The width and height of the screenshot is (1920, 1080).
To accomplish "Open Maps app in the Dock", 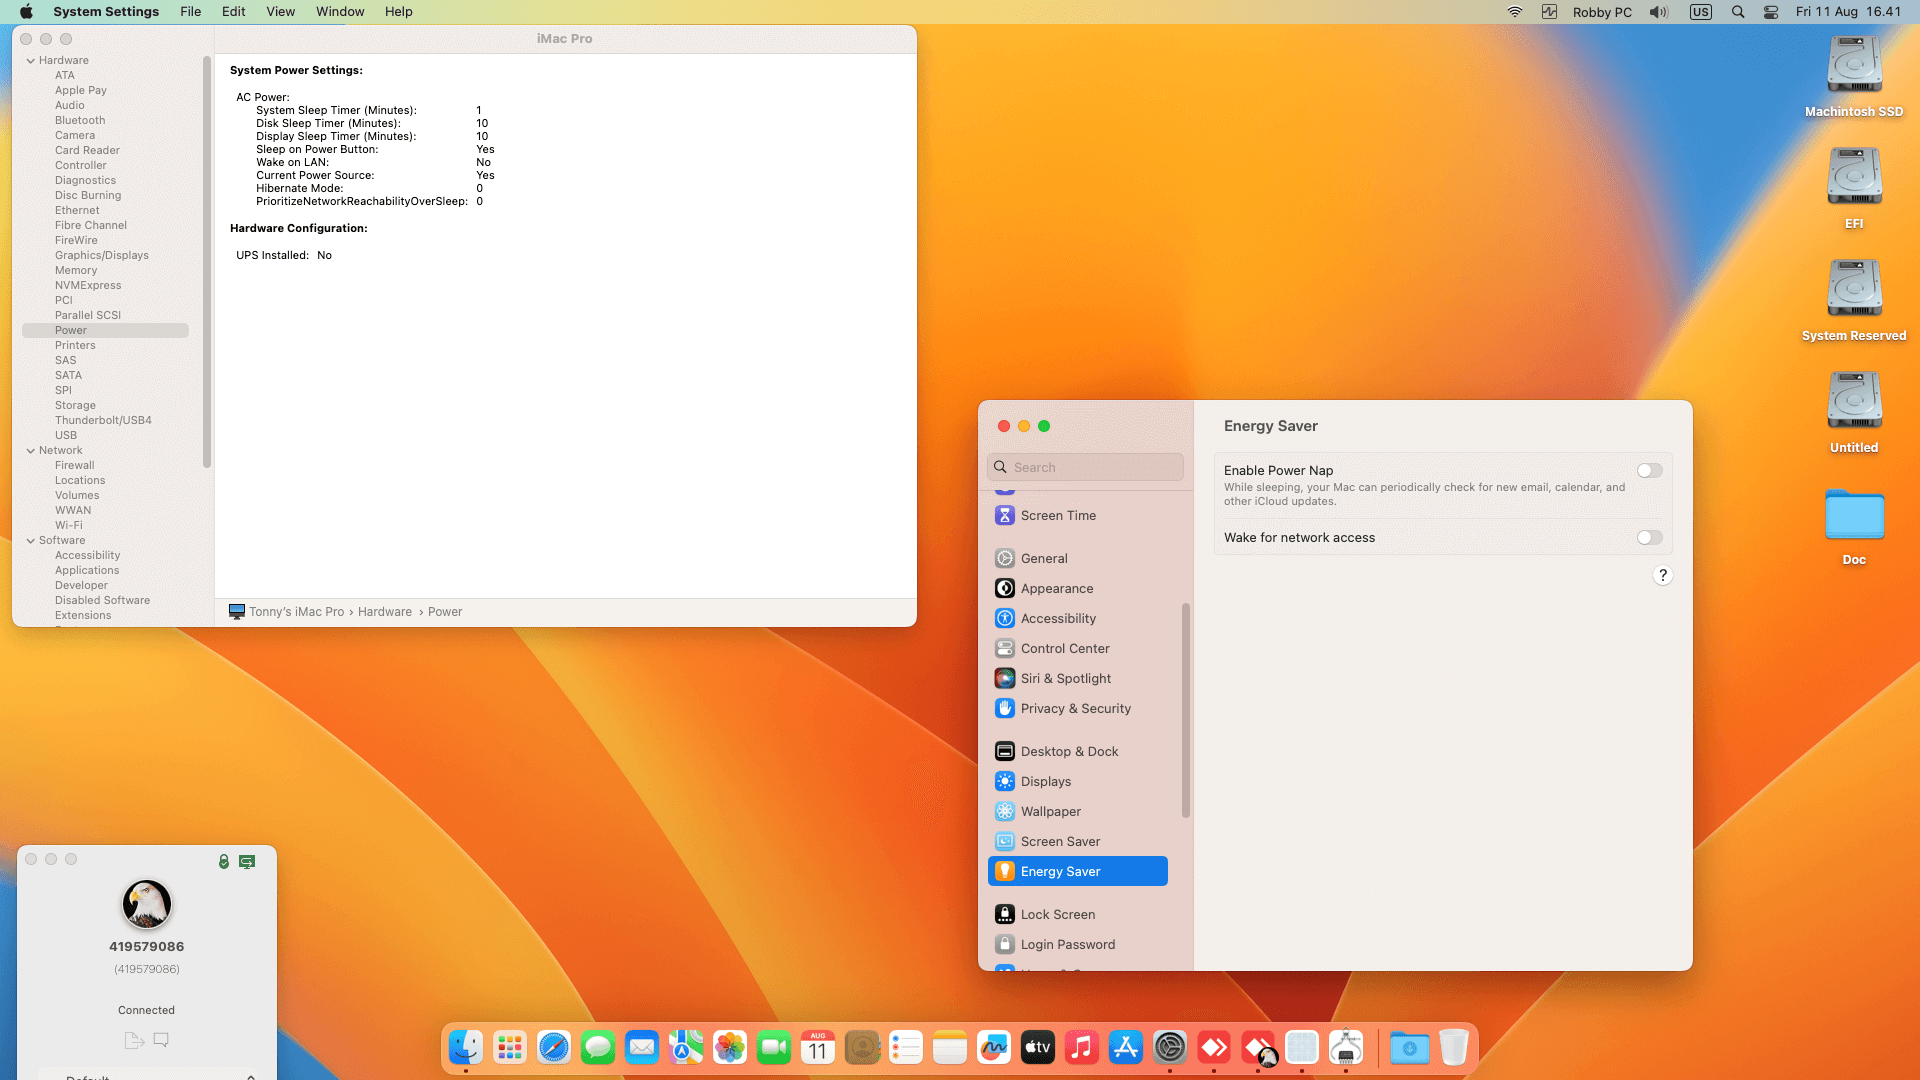I will point(686,1047).
